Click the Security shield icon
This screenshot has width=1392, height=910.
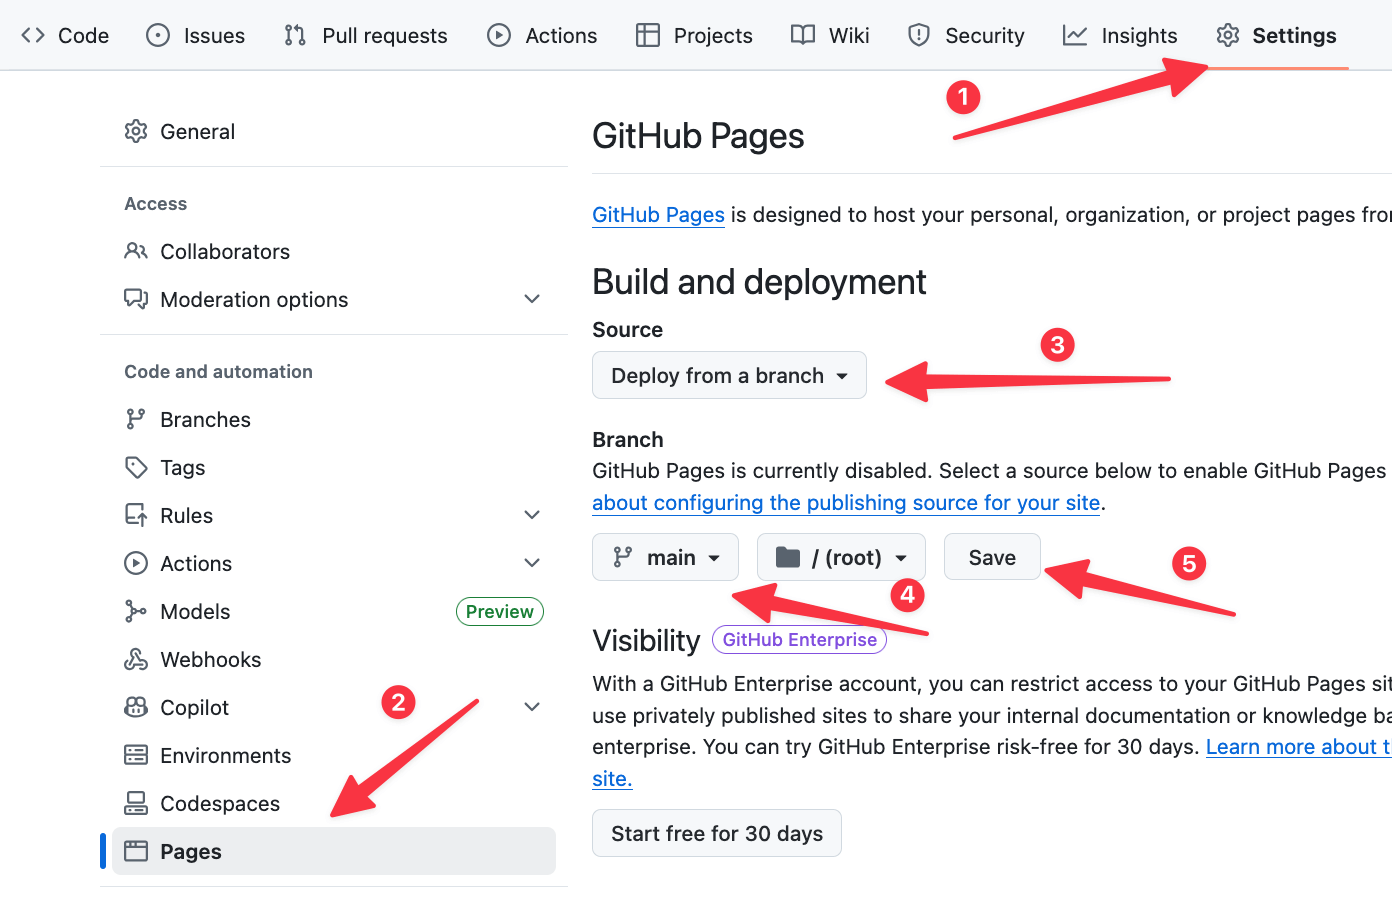coord(919,35)
